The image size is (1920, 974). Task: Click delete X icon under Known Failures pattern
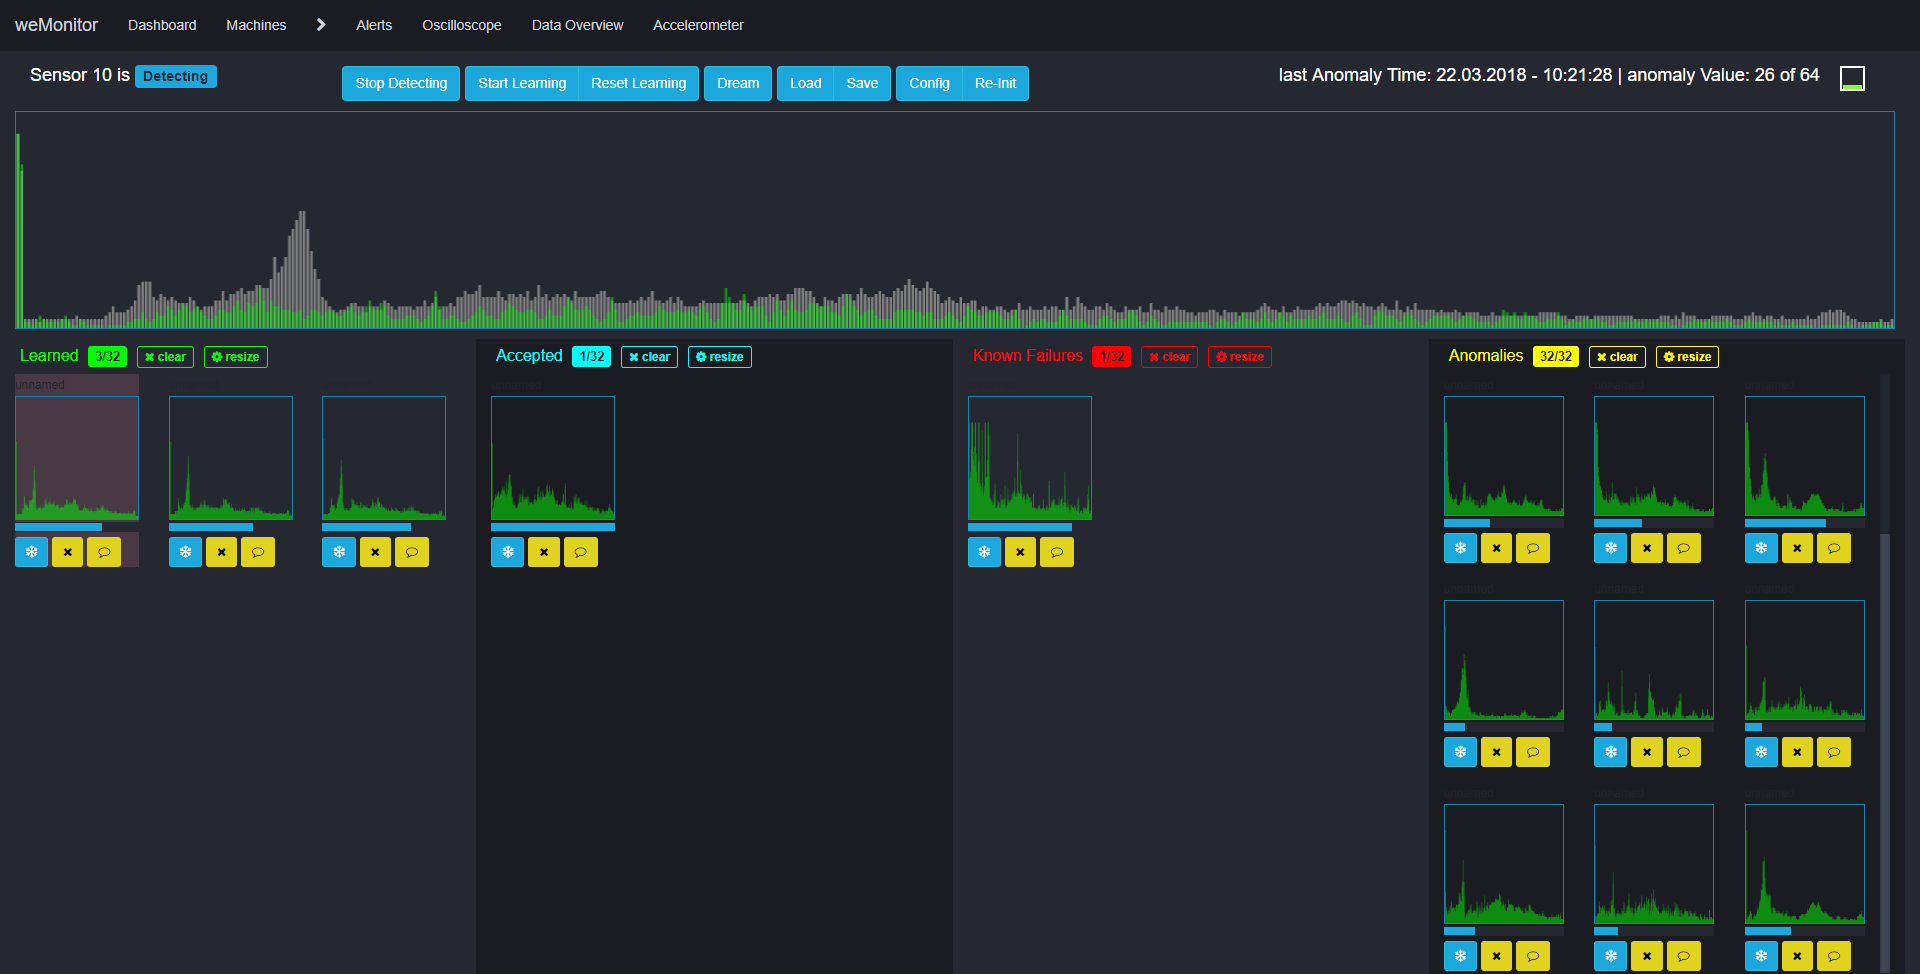[x=1020, y=552]
